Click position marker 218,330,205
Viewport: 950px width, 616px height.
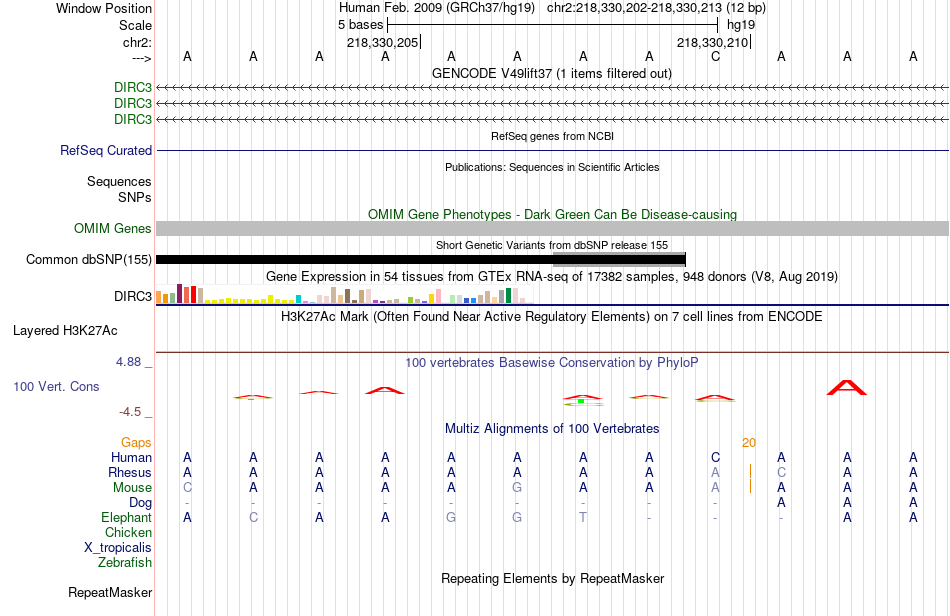tap(383, 42)
